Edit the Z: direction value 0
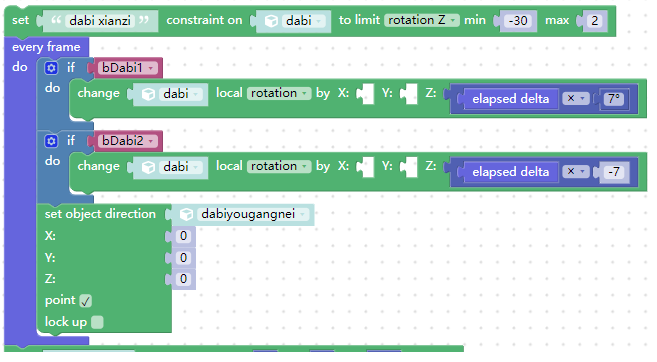 (183, 279)
